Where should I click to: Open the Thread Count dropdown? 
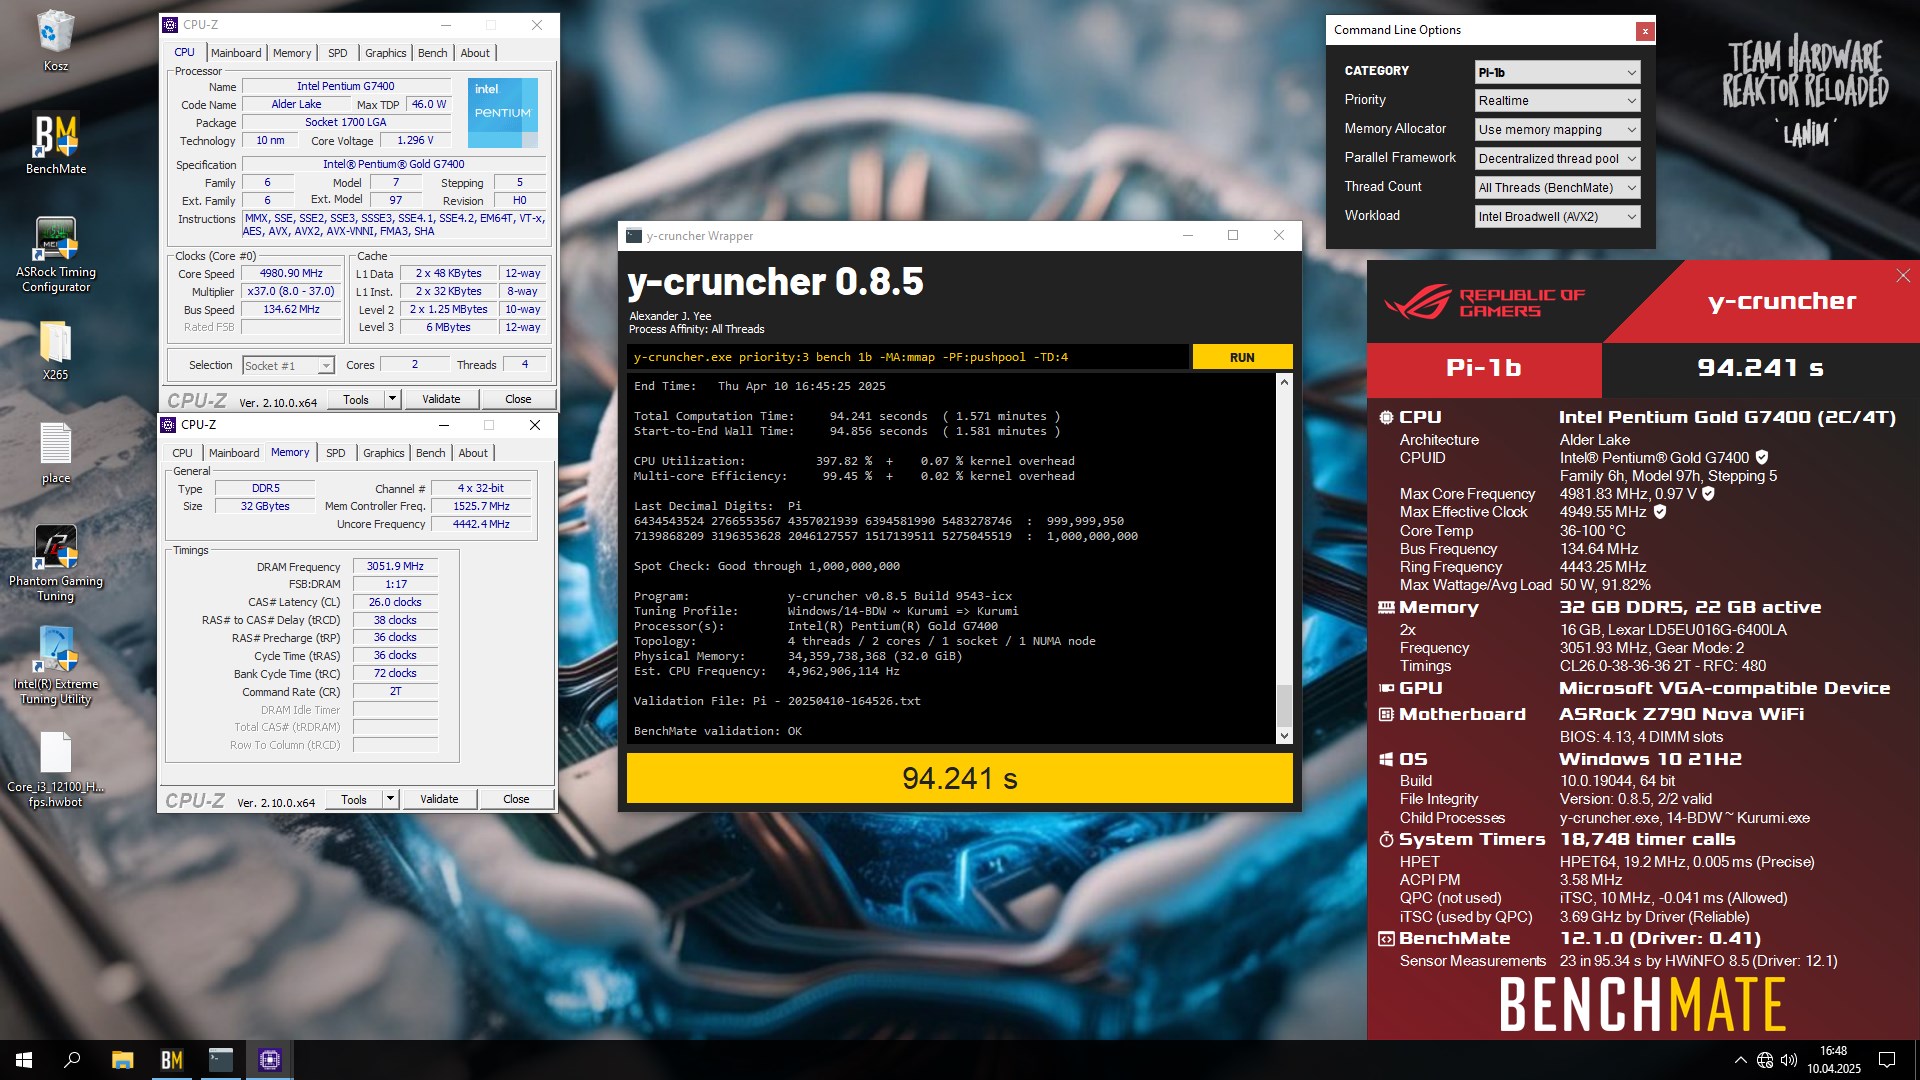(x=1557, y=187)
